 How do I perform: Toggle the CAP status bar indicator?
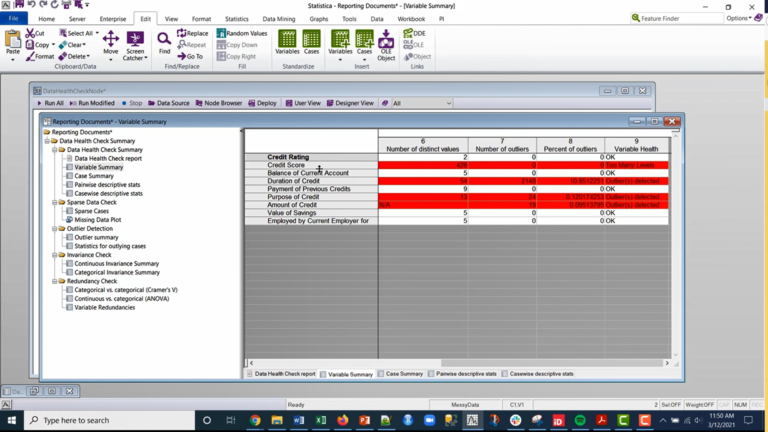pyautogui.click(x=724, y=405)
